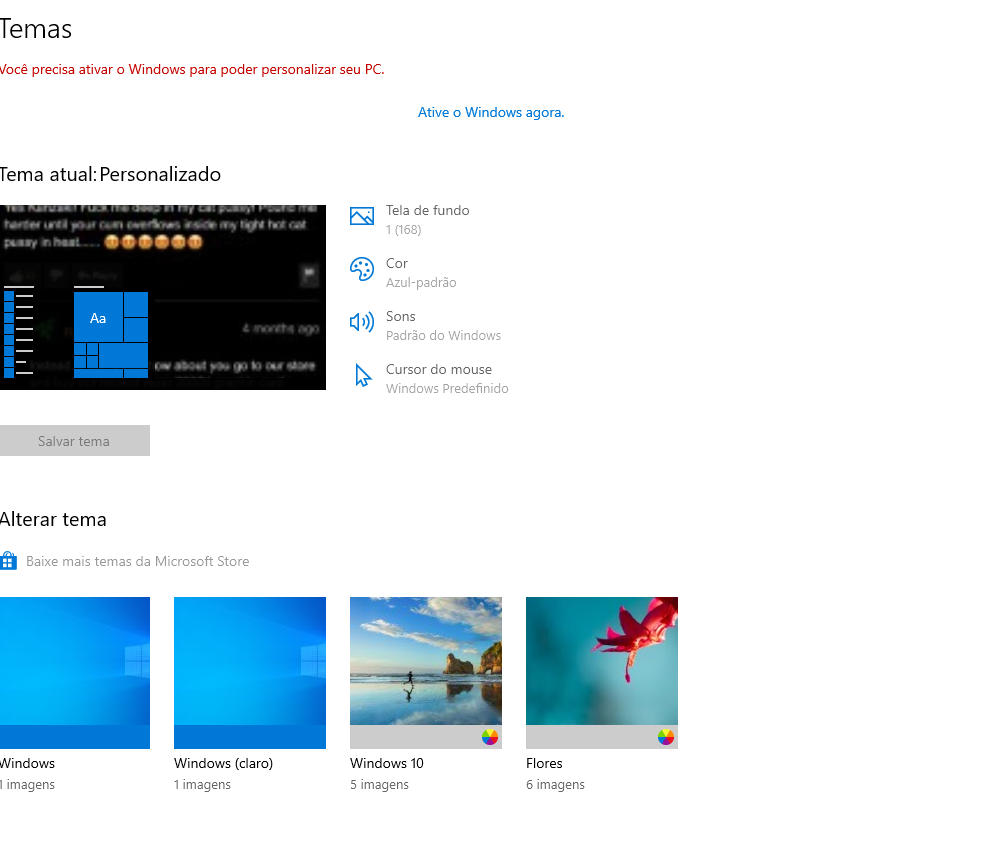Select the Flores theme thumbnail
The image size is (983, 848).
click(602, 673)
